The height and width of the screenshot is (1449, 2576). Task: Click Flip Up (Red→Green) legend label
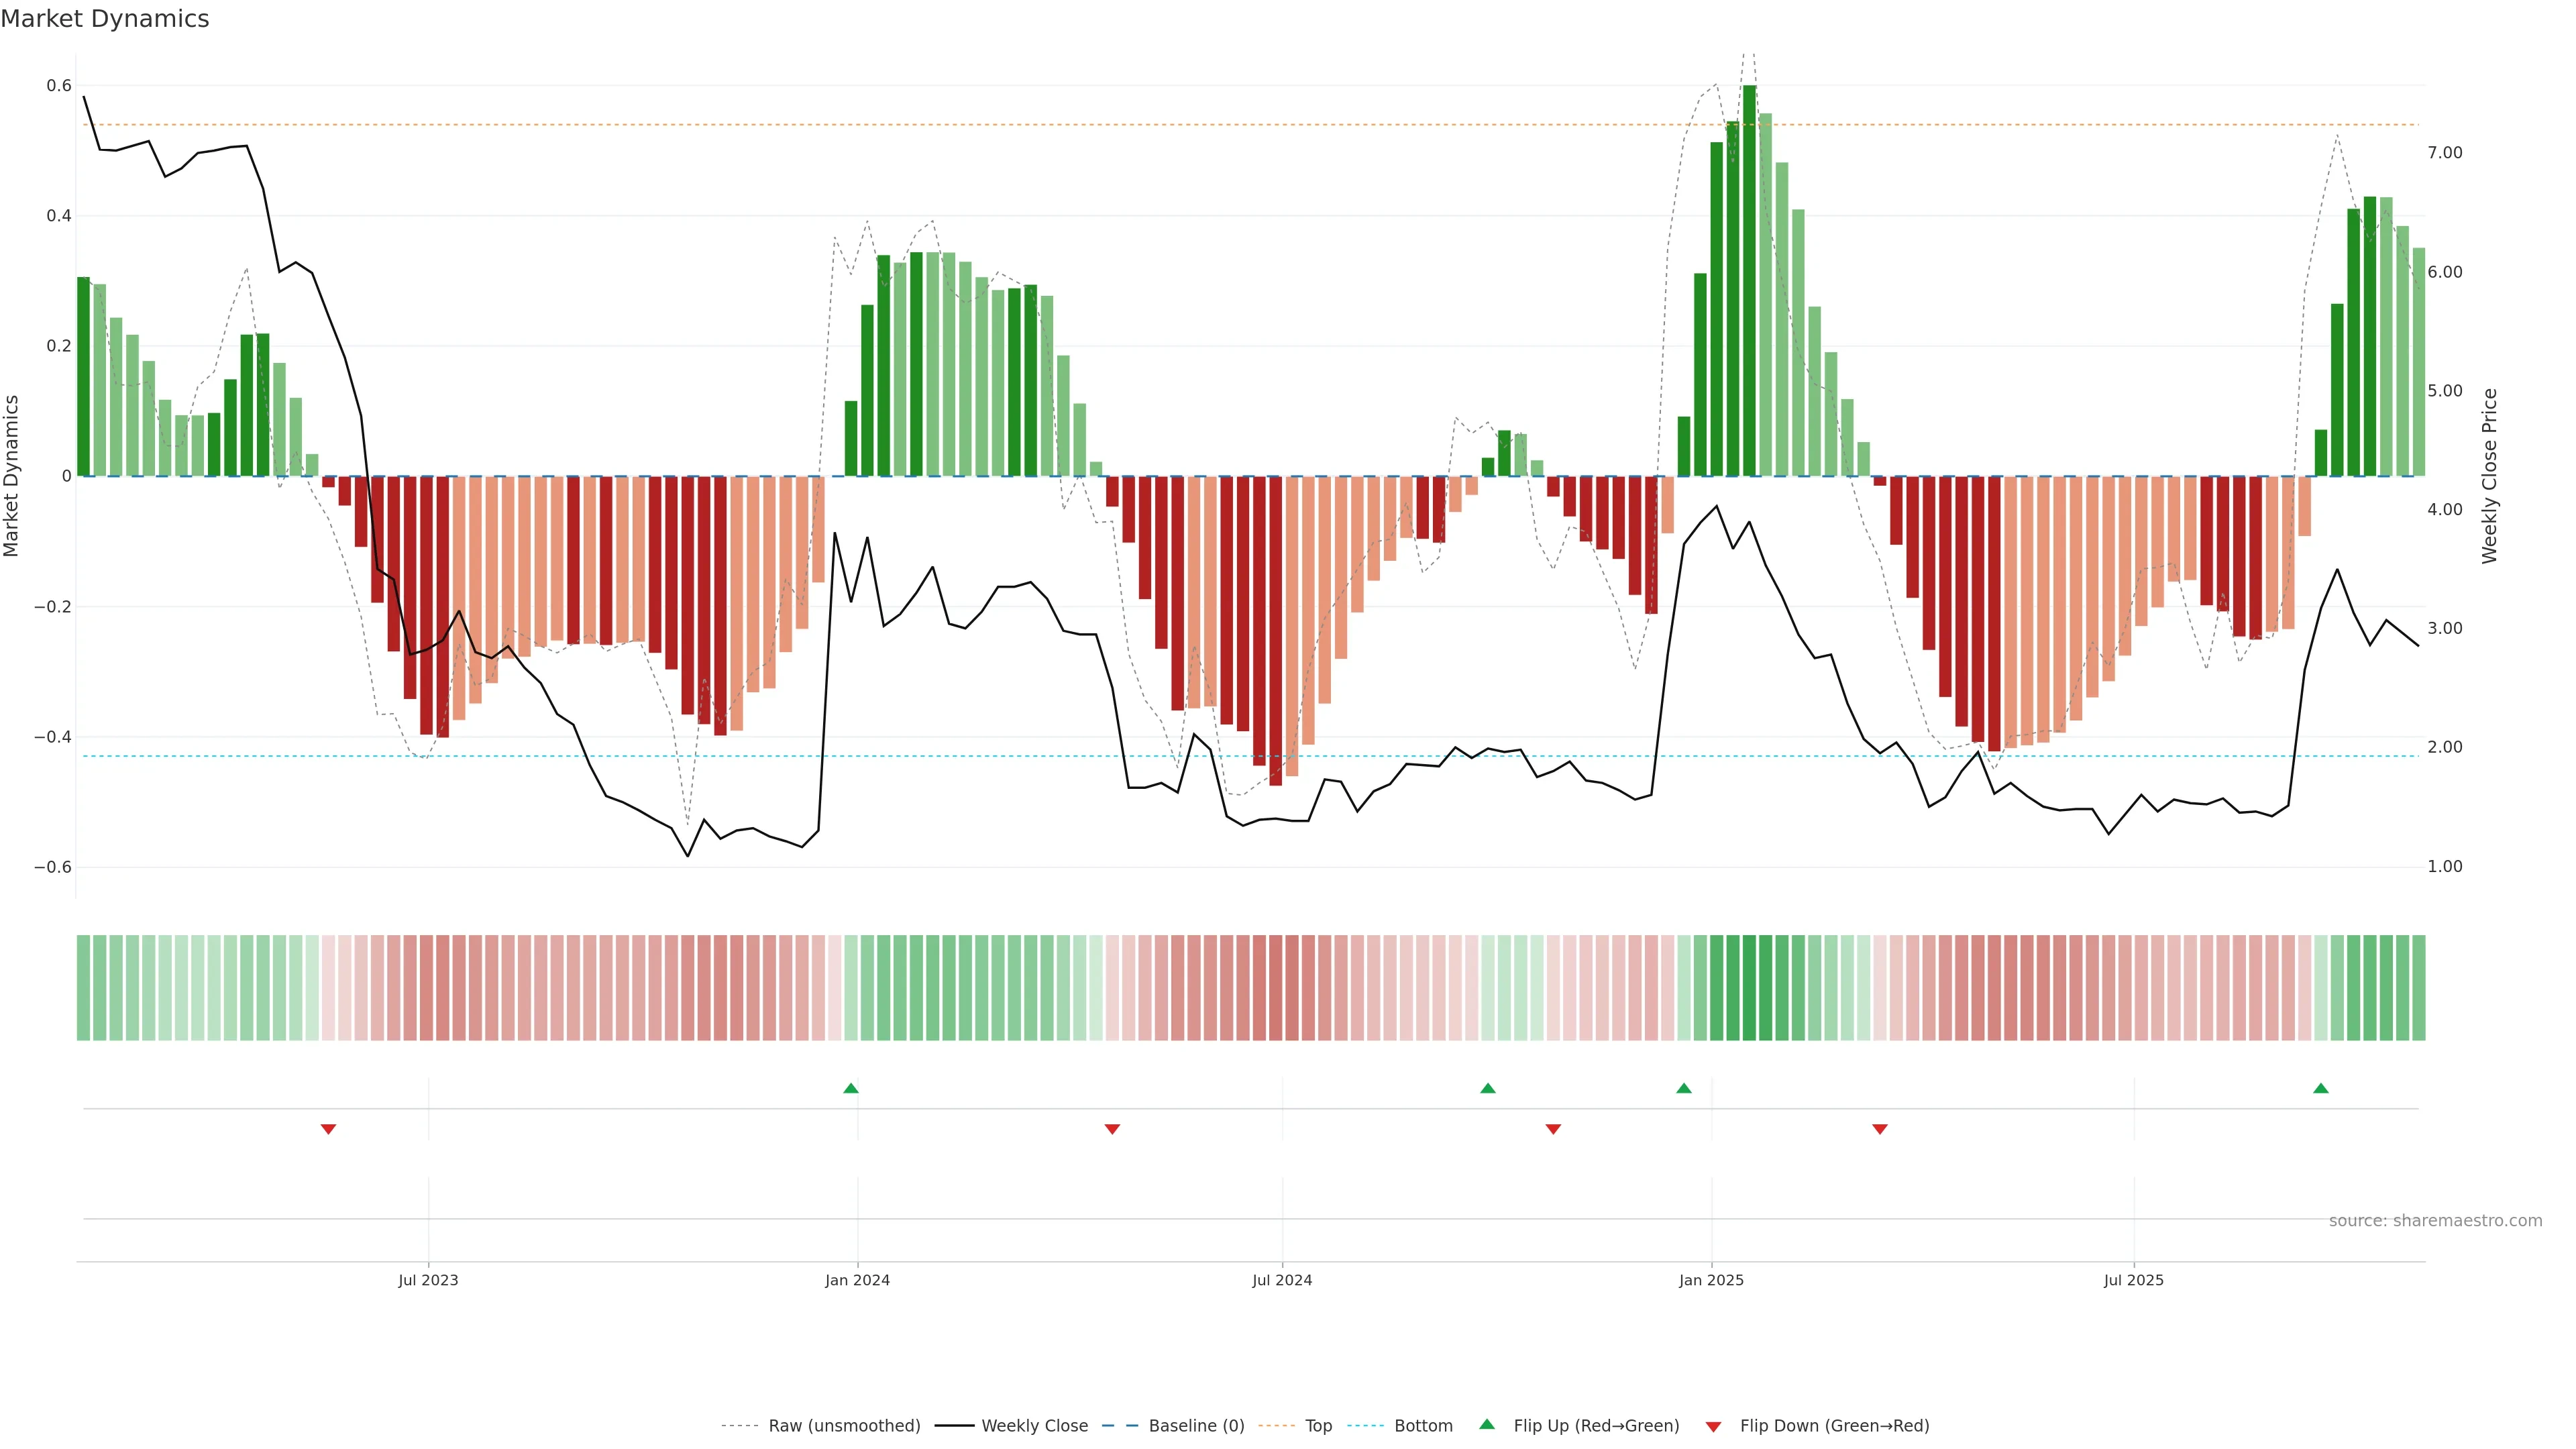point(1596,1426)
